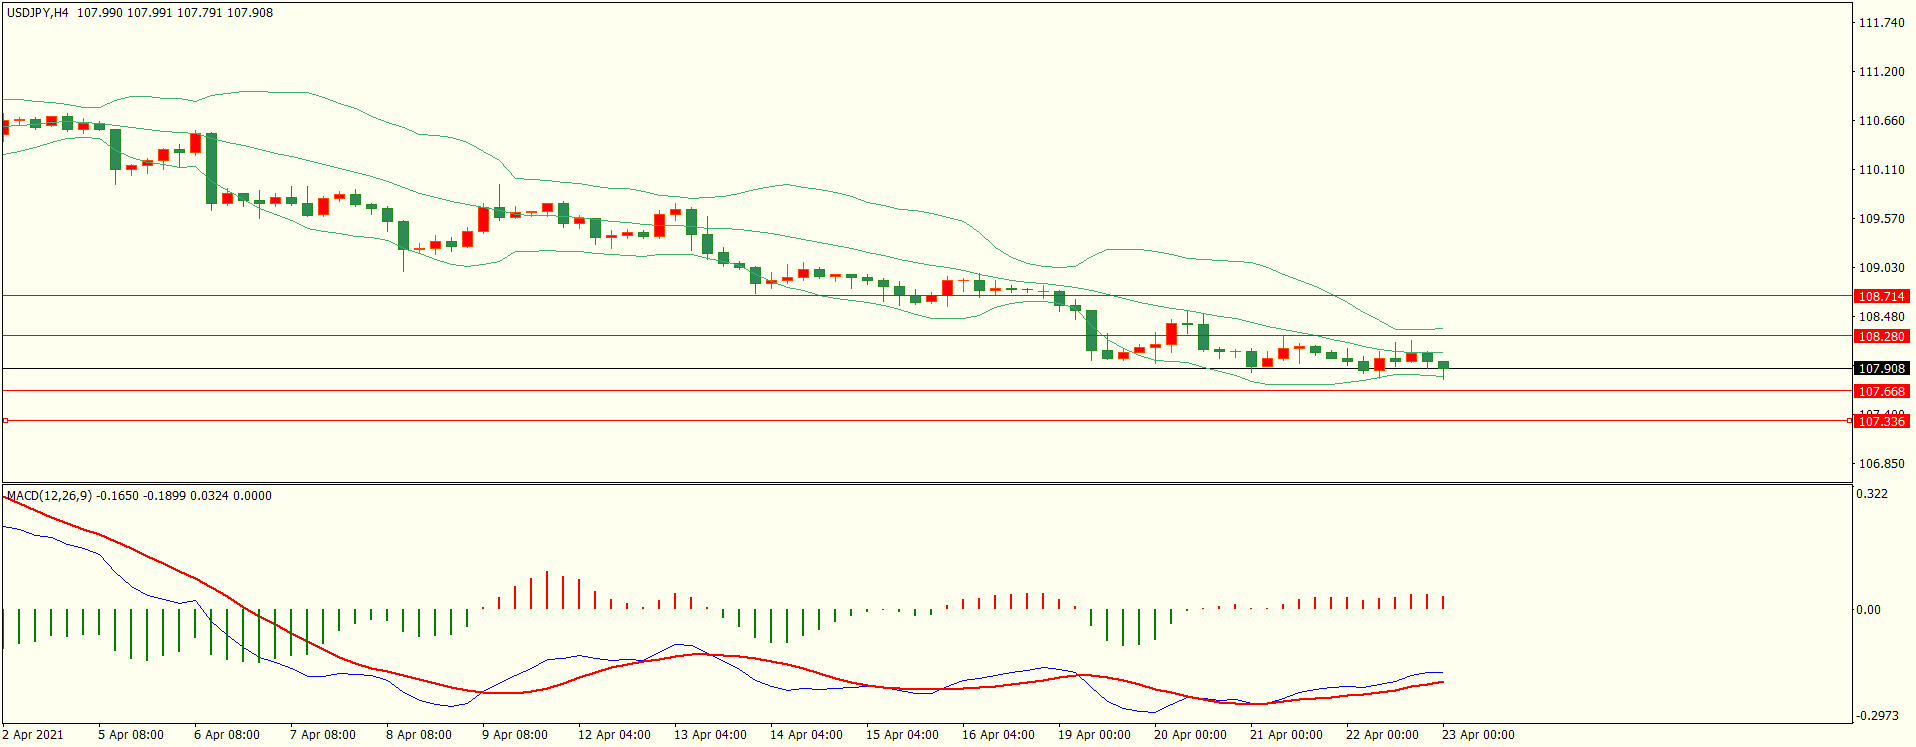This screenshot has height=747, width=1916.
Task: Click the 23 Apr 00:00 time label
Action: click(x=1478, y=735)
